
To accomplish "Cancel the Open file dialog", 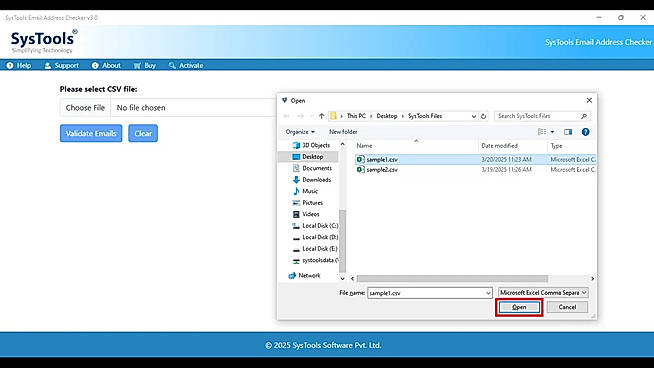I will [567, 307].
